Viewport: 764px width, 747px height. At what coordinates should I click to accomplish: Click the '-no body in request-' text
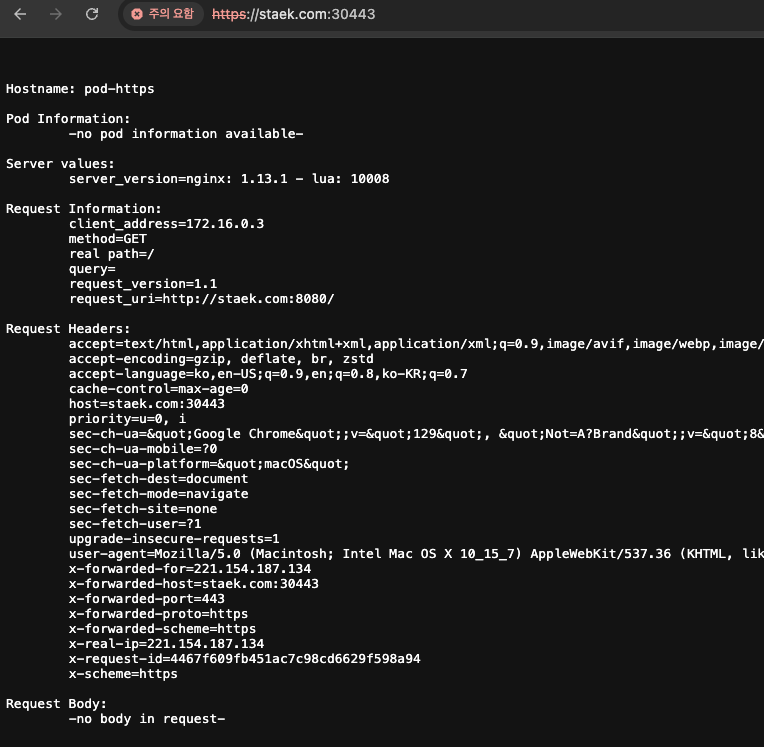(x=146, y=719)
